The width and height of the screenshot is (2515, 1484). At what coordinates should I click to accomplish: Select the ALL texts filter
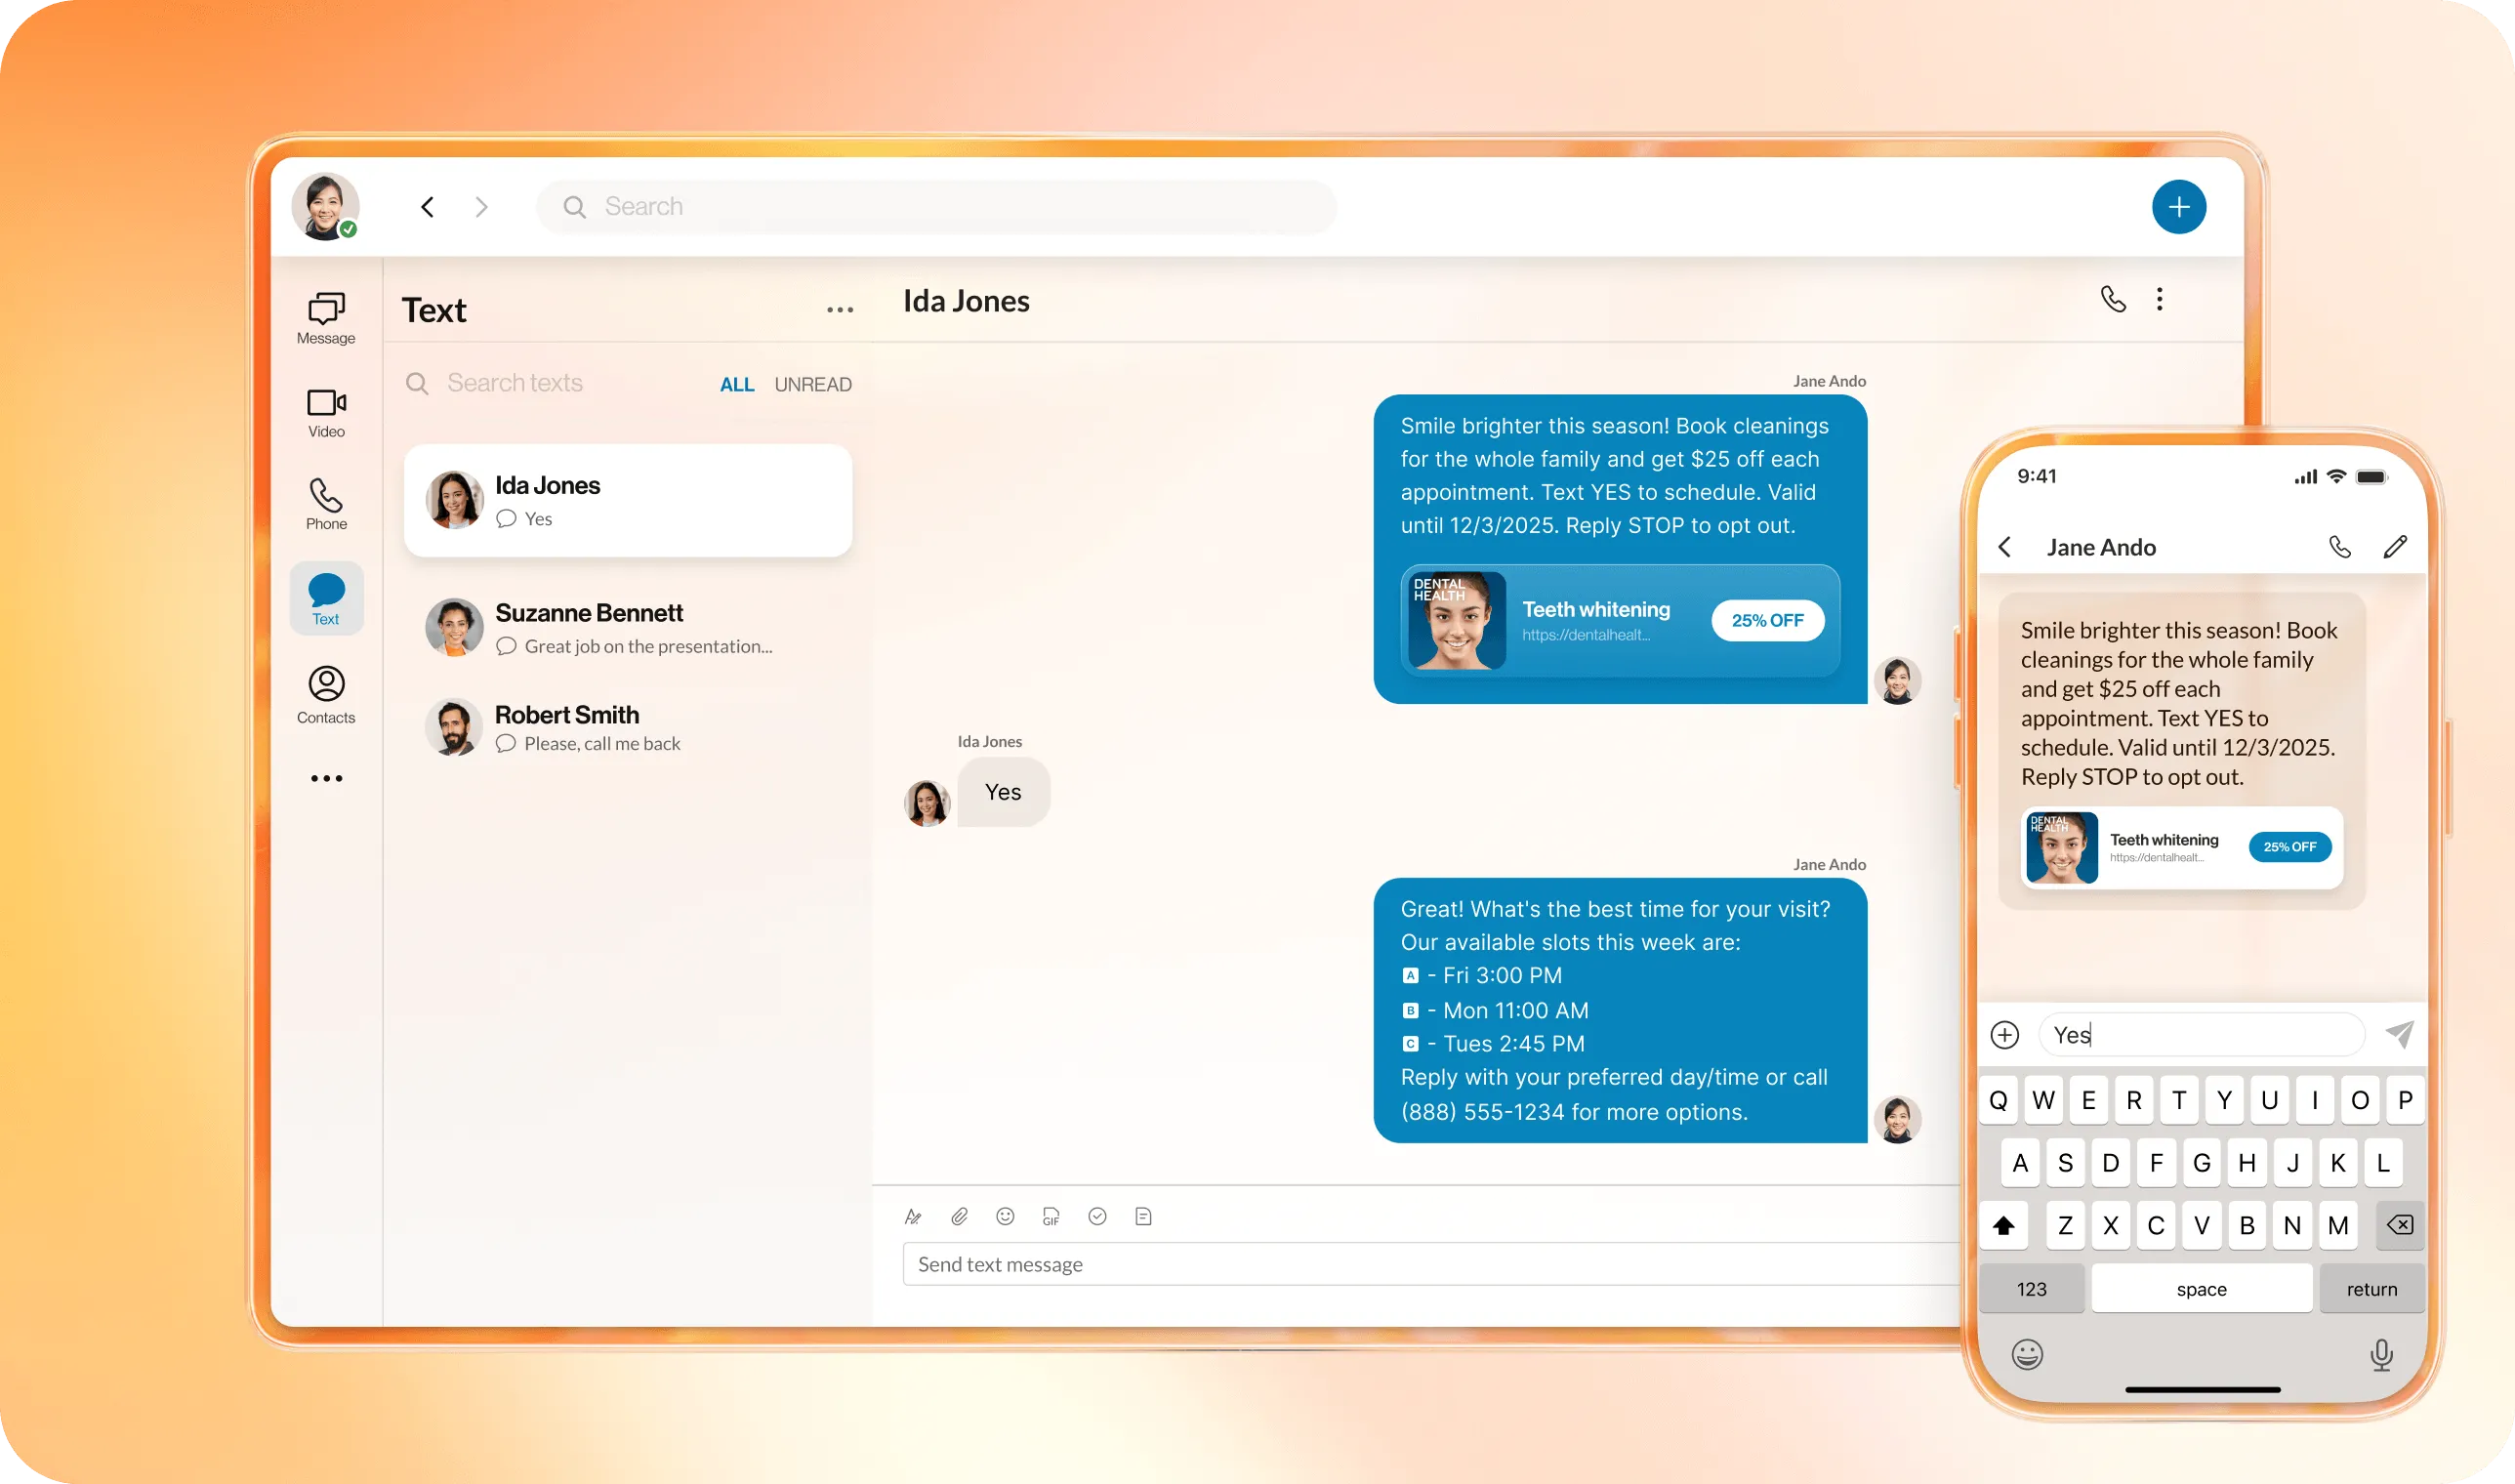tap(737, 383)
